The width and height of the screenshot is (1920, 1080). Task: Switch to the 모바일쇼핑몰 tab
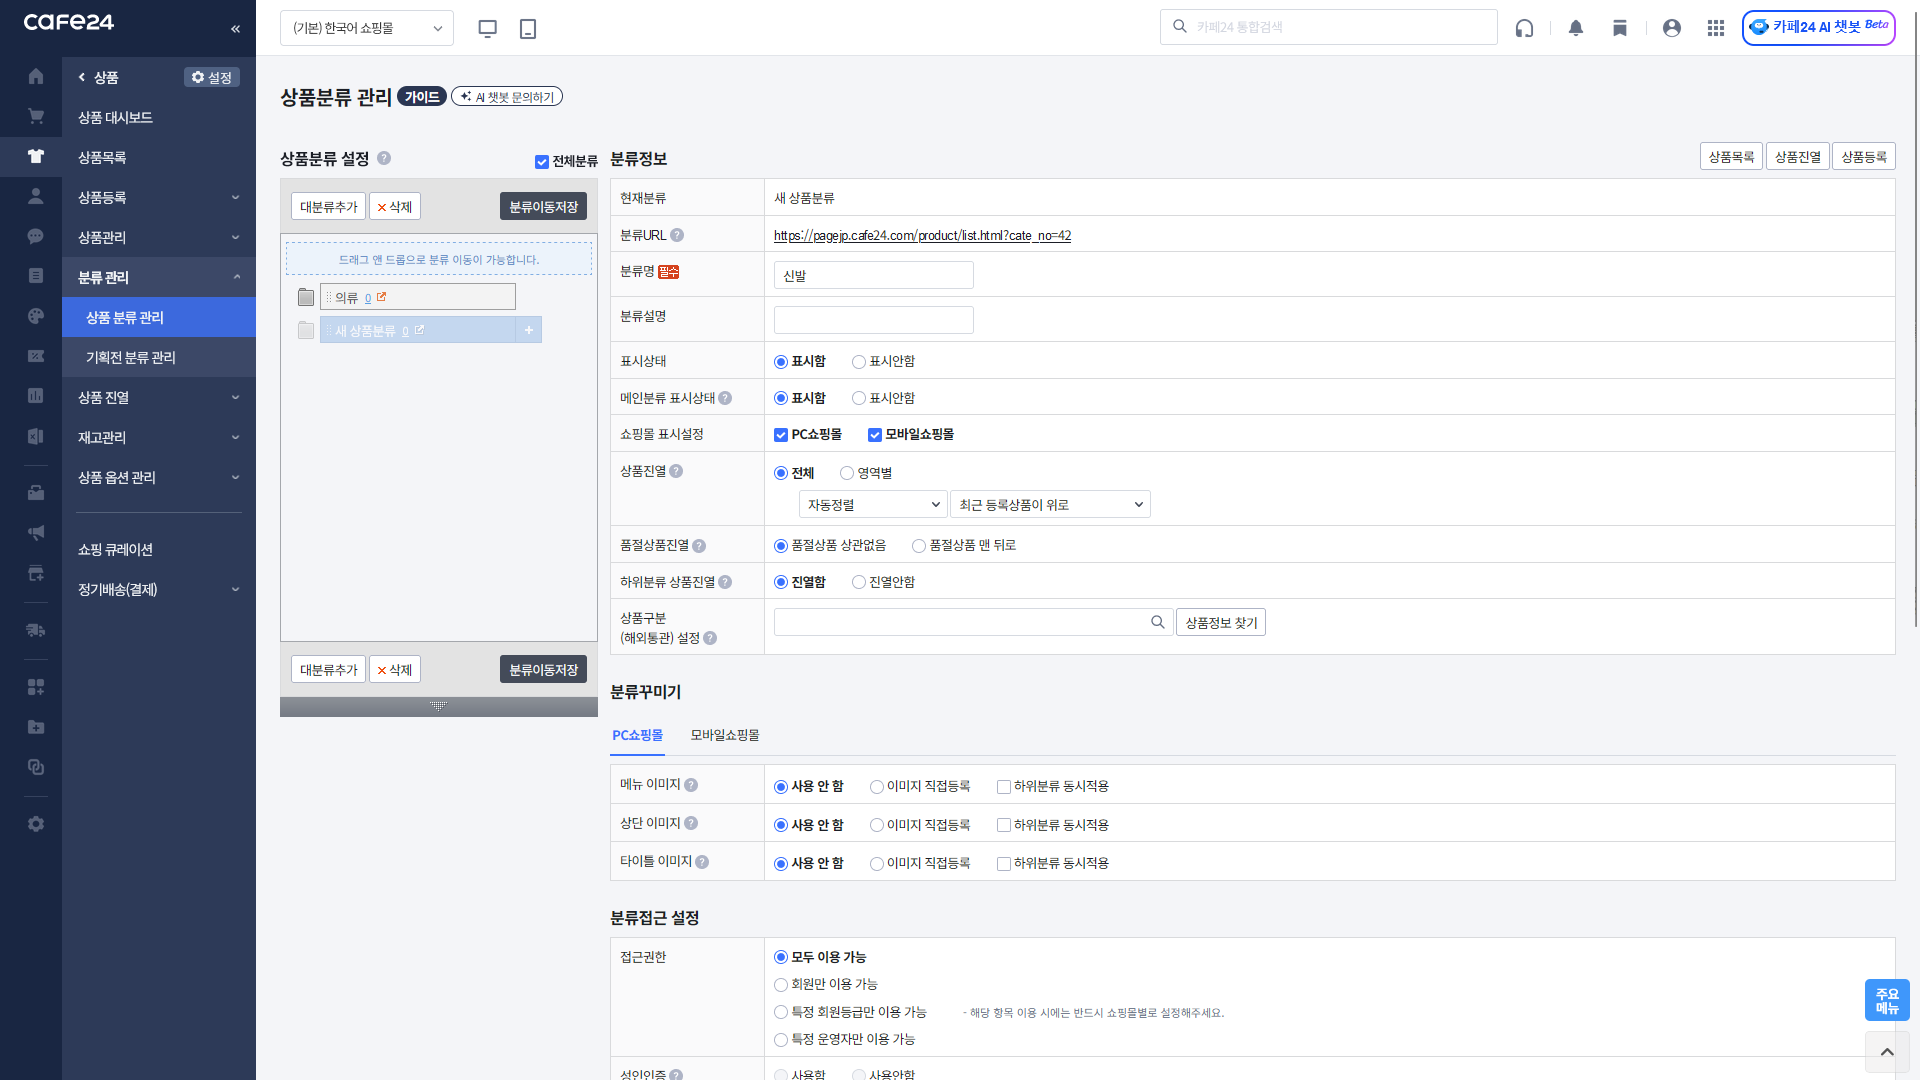[725, 735]
